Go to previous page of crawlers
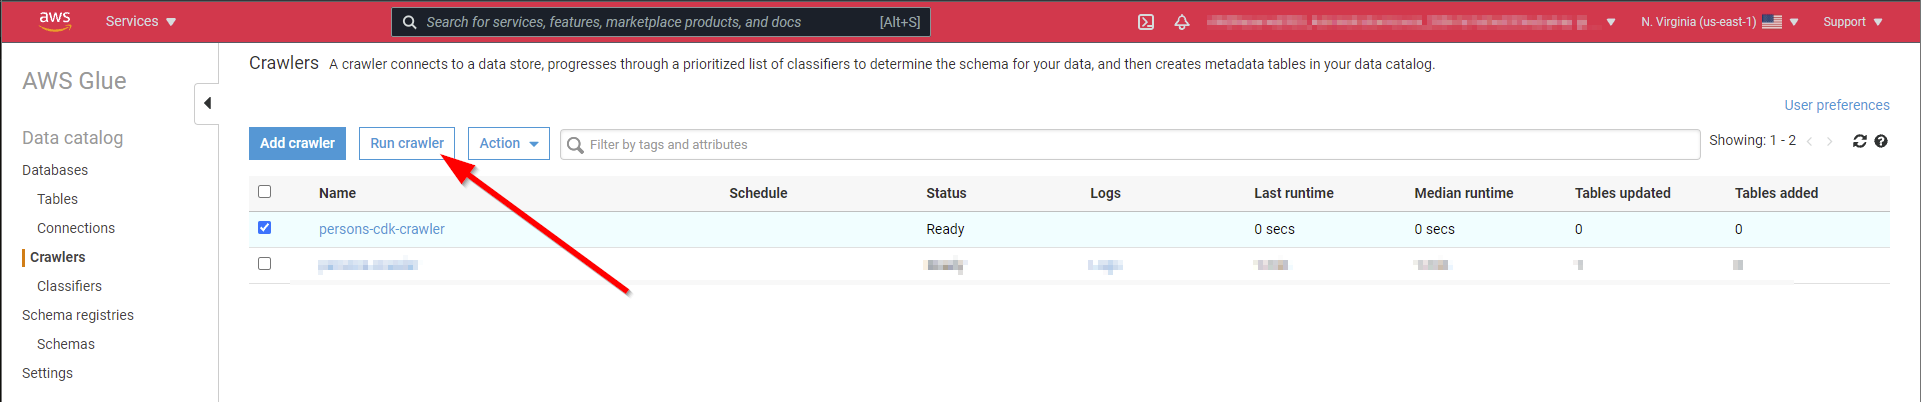 click(x=1809, y=141)
